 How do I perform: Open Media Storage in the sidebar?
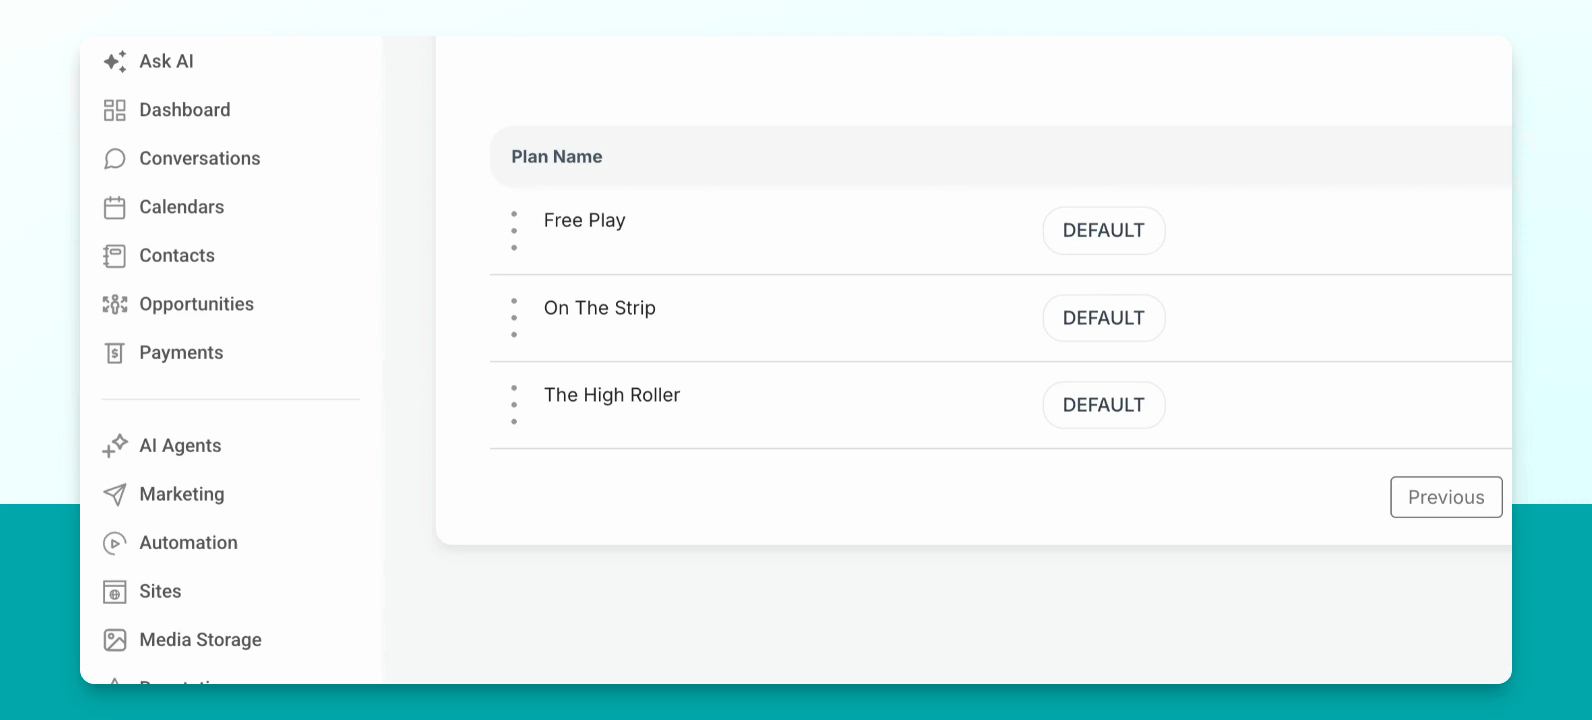(201, 640)
